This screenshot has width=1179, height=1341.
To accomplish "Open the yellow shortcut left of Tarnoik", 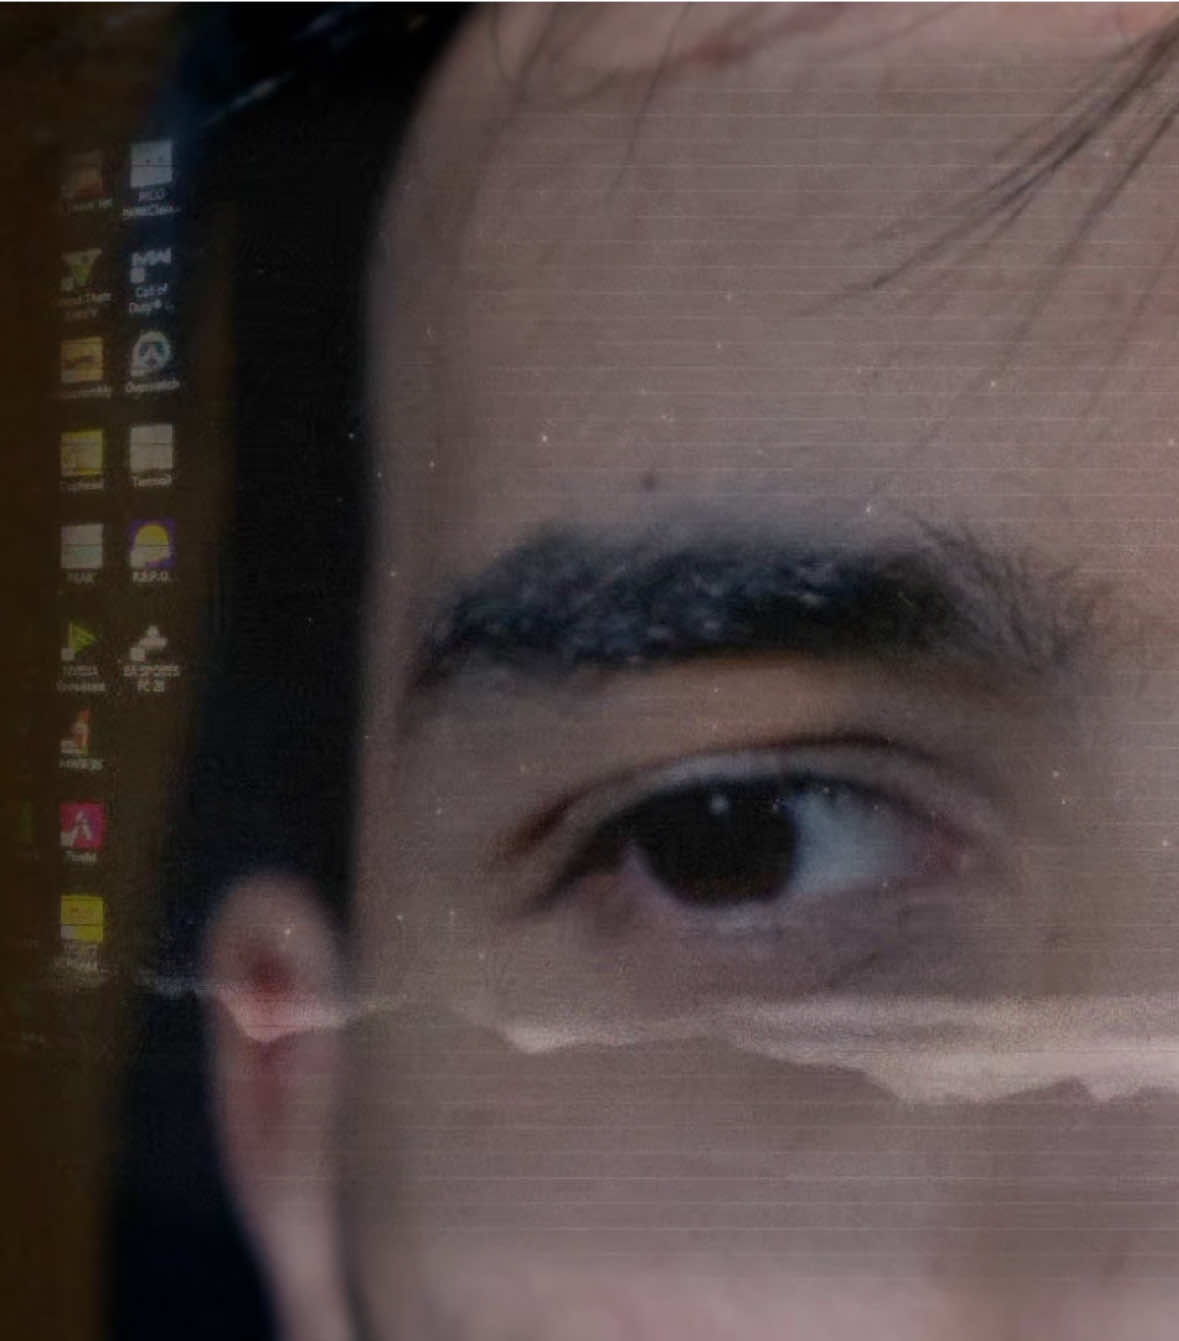I will 82,460.
